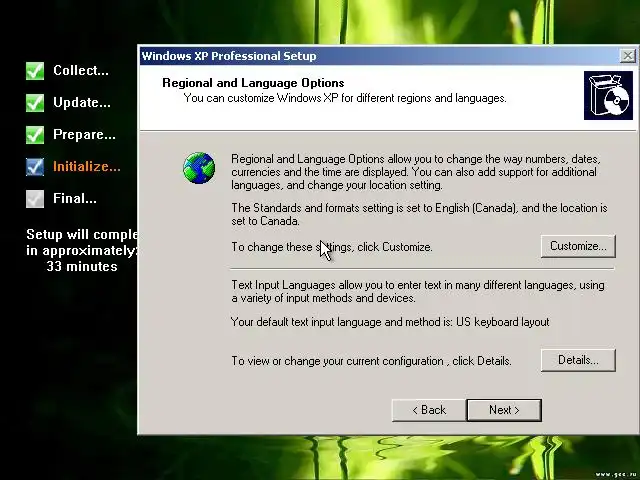Click the green checkmark beside Update
Screen dimensions: 640x480
[x=35, y=102]
